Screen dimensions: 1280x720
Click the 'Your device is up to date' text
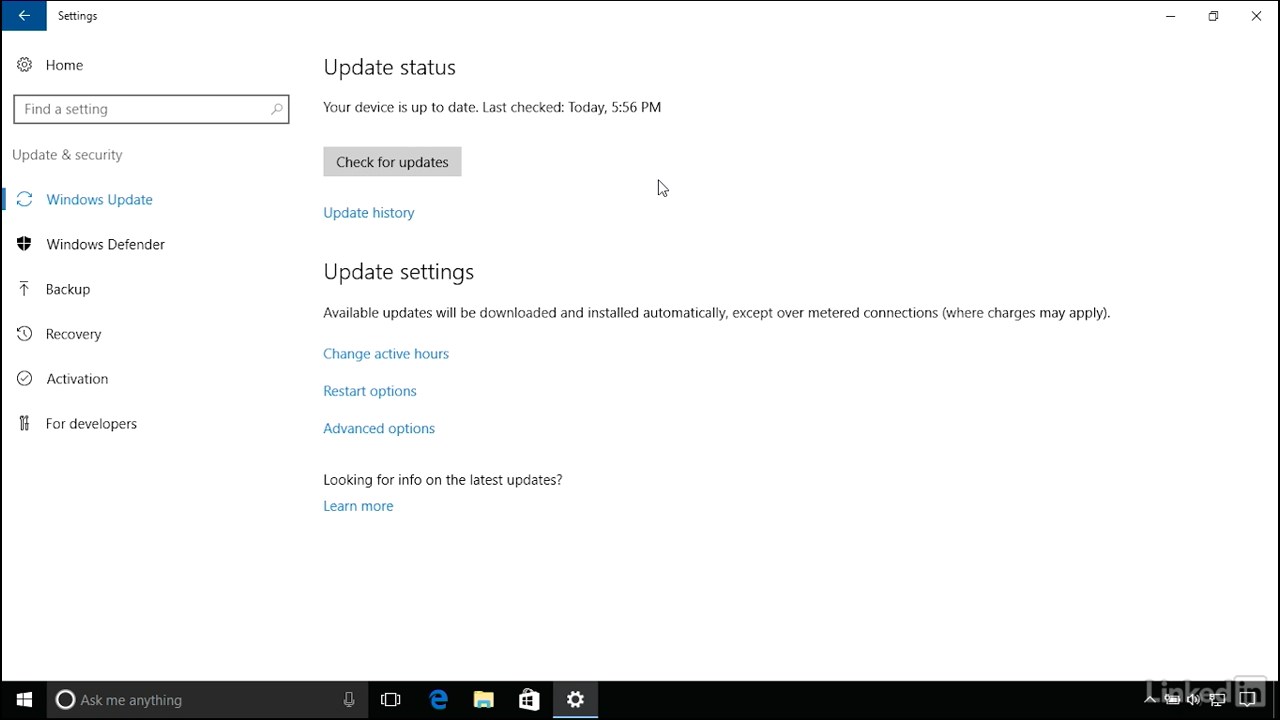coord(400,107)
